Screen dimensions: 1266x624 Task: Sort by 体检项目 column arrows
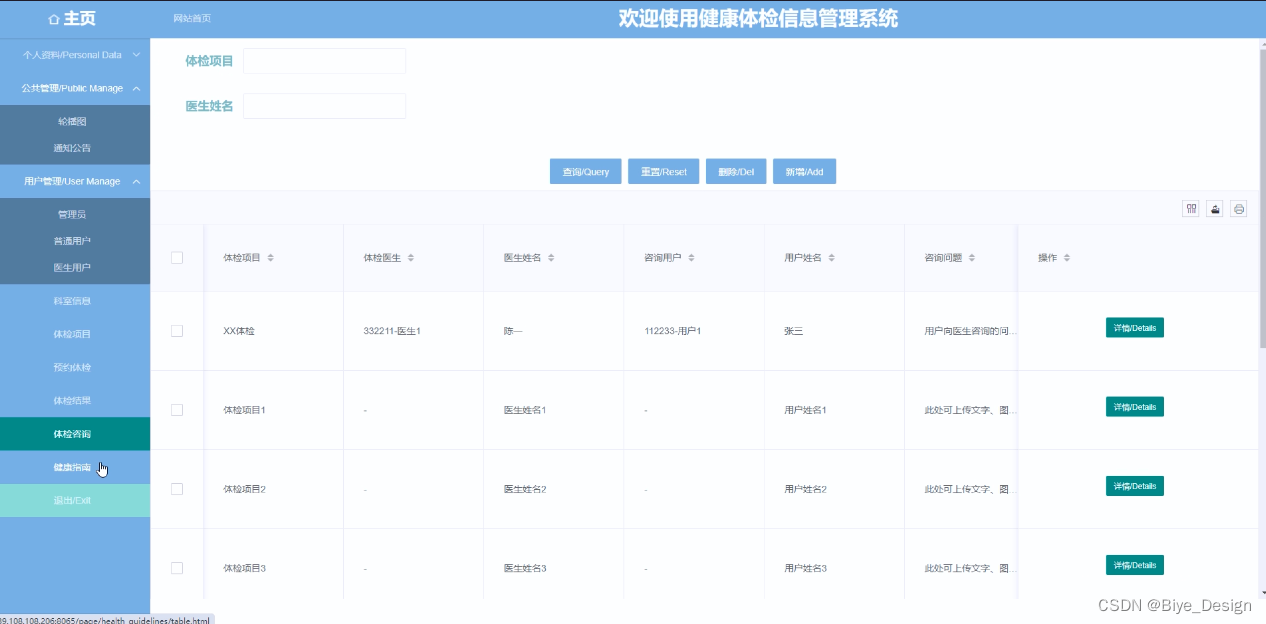point(270,258)
